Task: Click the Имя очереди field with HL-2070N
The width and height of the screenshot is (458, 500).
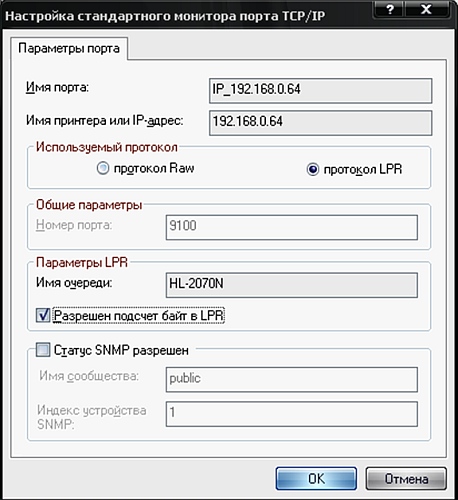Action: [x=292, y=285]
